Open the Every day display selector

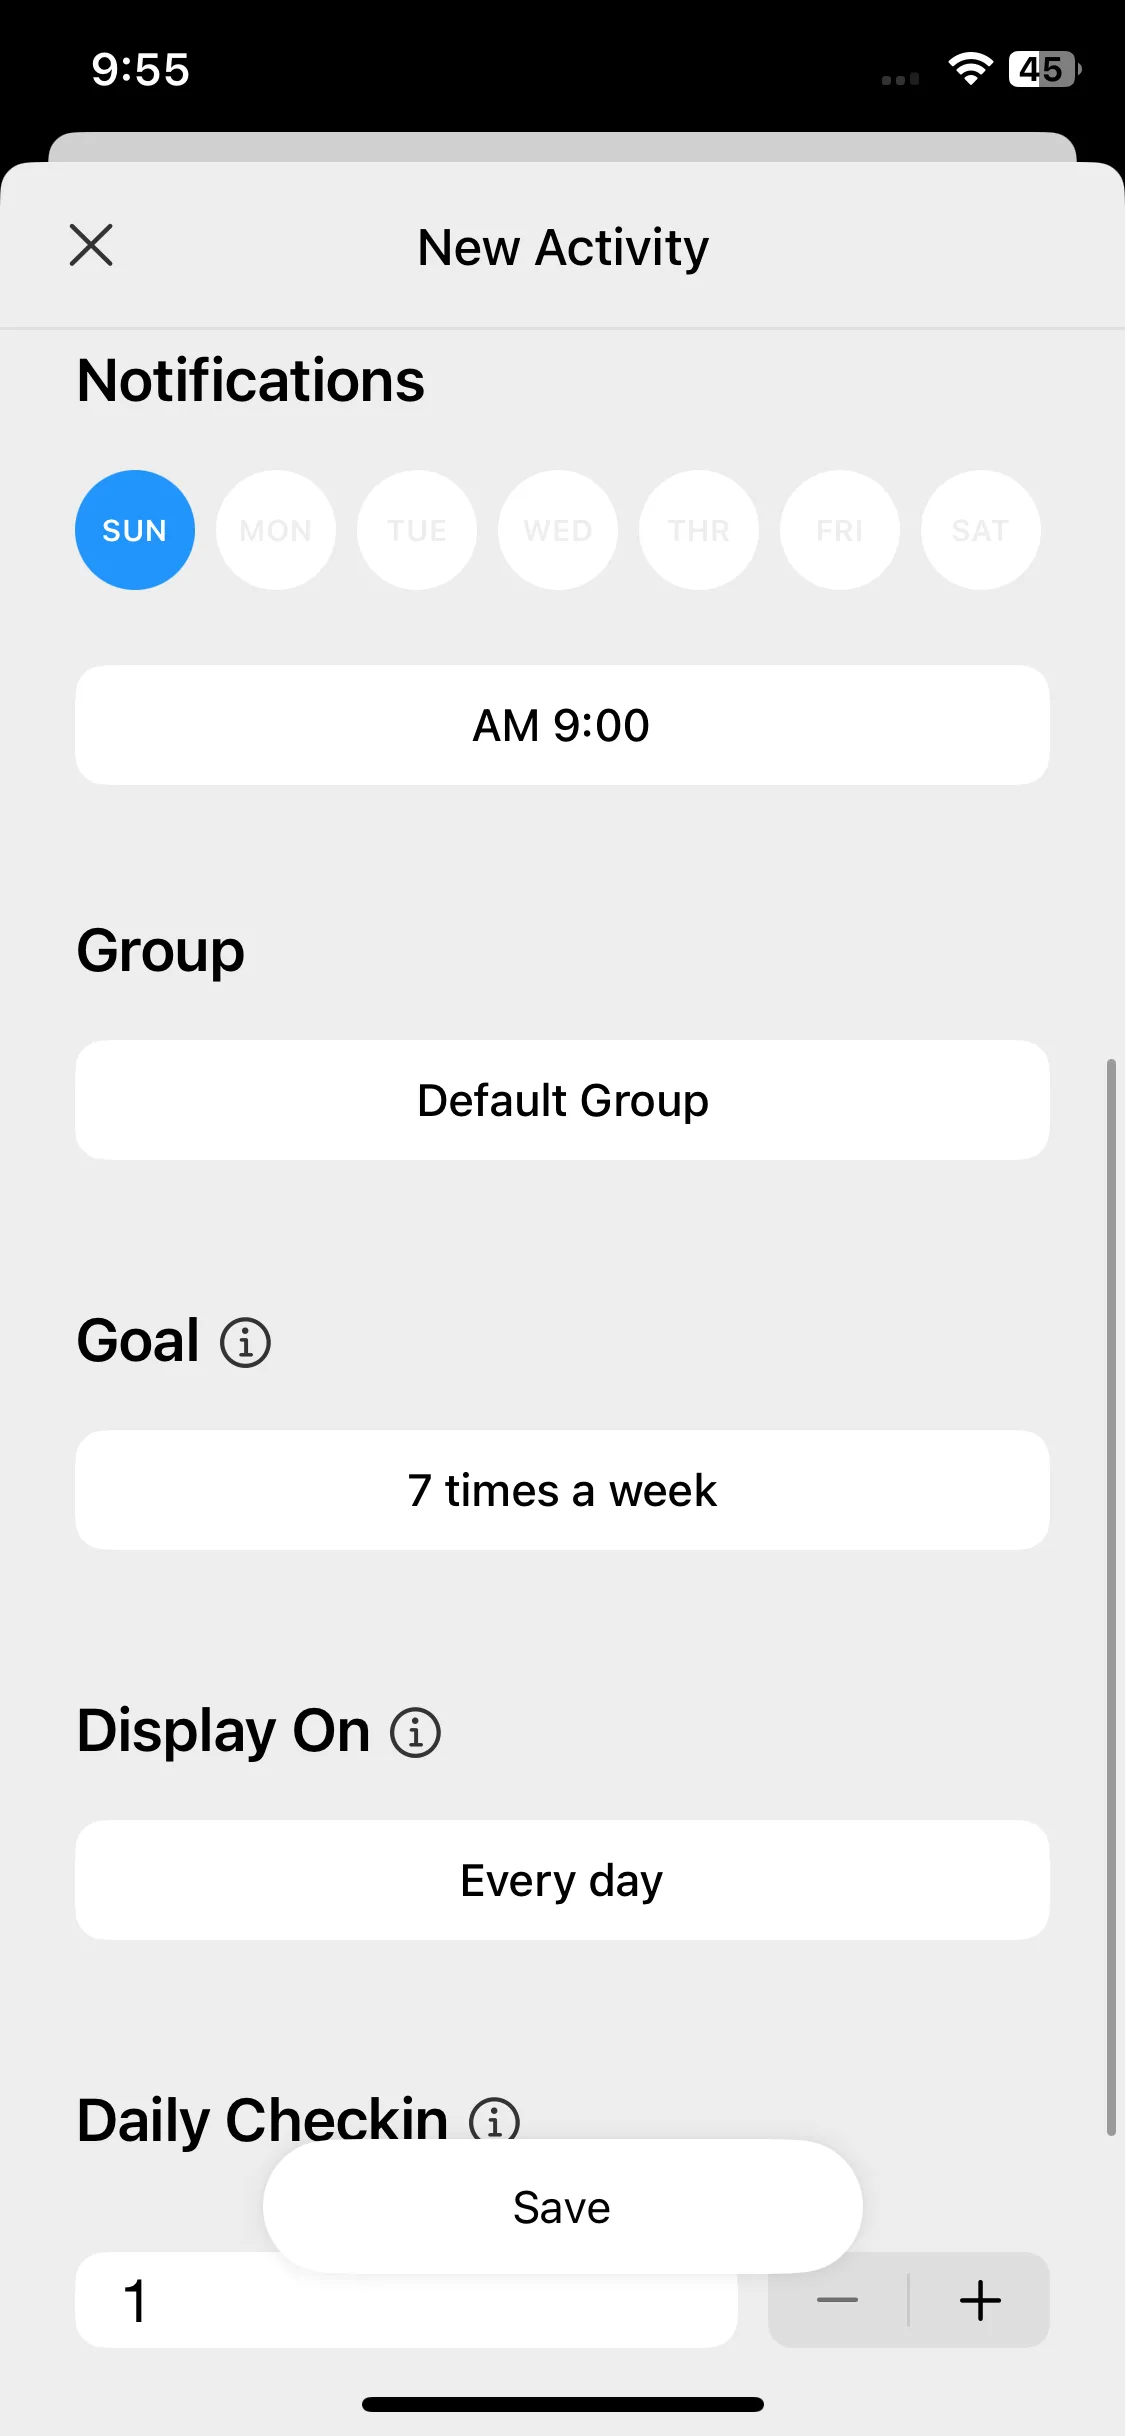[562, 1880]
